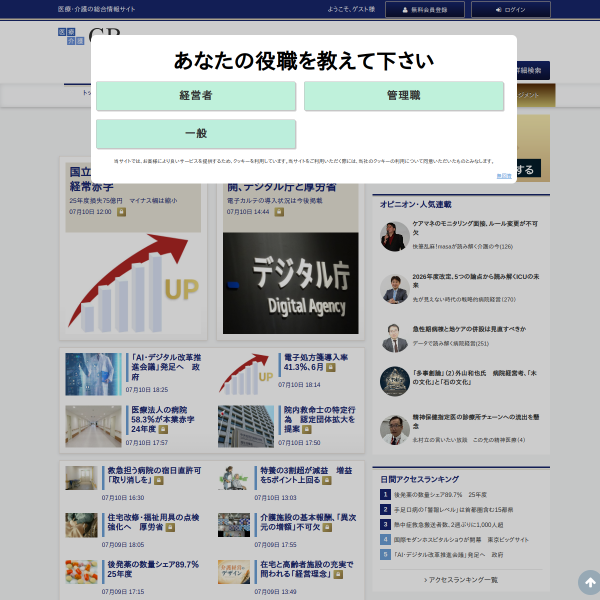This screenshot has height=600, width=600.
Task: Click the lock icon after 「取り消しを」
Action: pyautogui.click(x=158, y=480)
